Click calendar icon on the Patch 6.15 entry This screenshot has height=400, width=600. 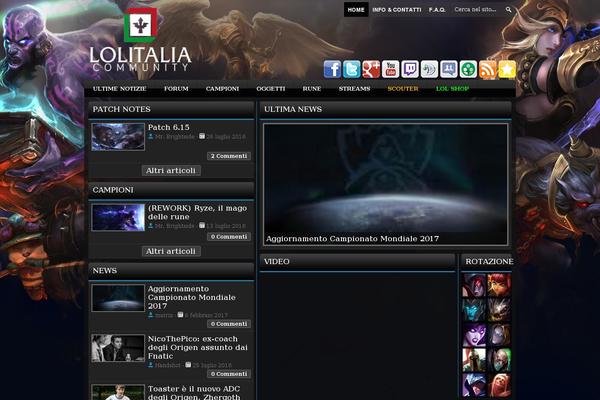[202, 136]
